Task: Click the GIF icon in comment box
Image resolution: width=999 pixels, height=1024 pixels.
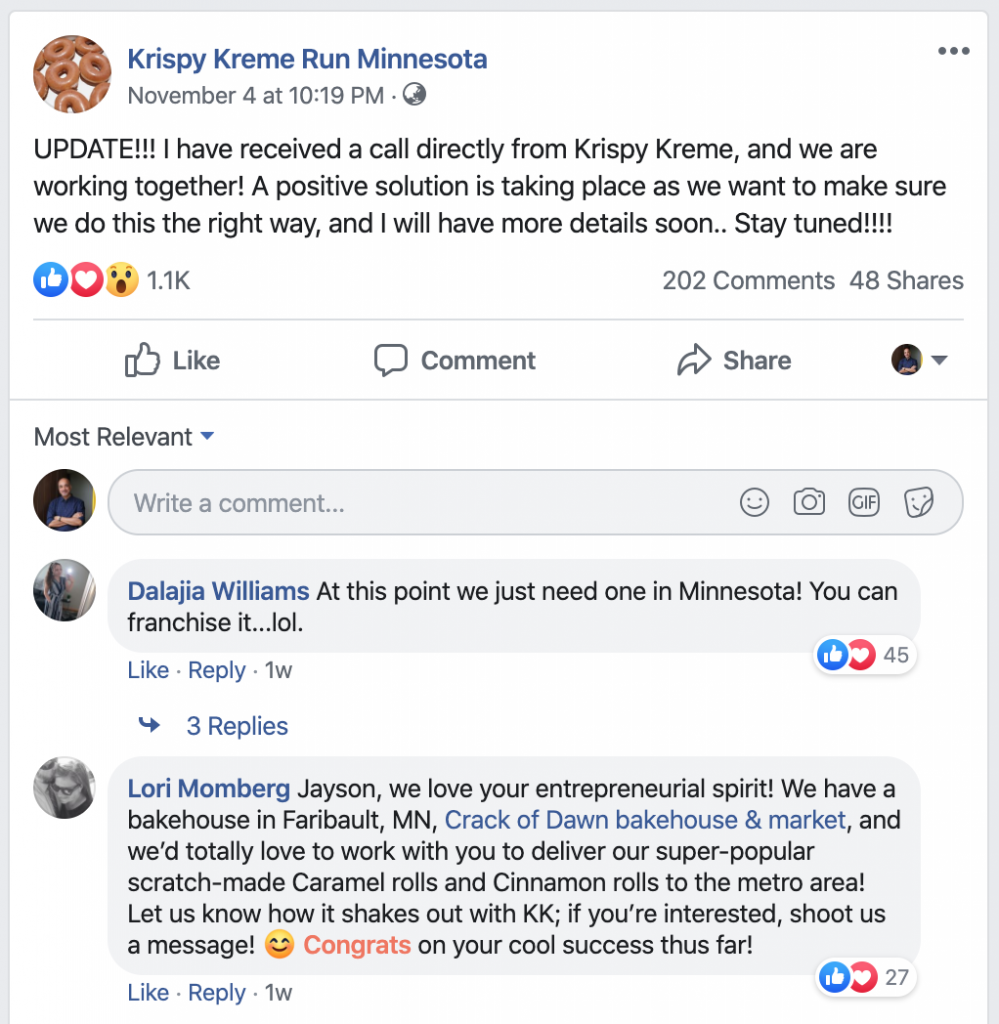Action: click(x=863, y=502)
